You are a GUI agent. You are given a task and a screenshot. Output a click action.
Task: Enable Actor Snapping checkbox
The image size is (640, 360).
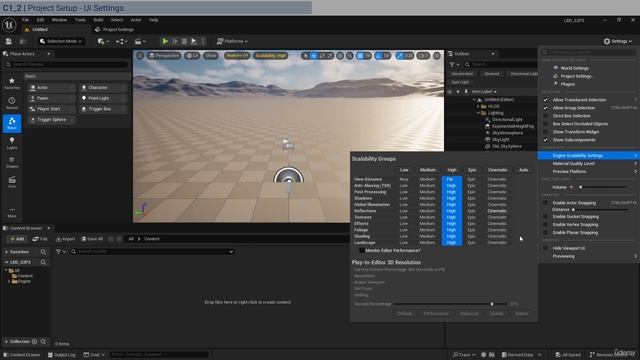[545, 202]
